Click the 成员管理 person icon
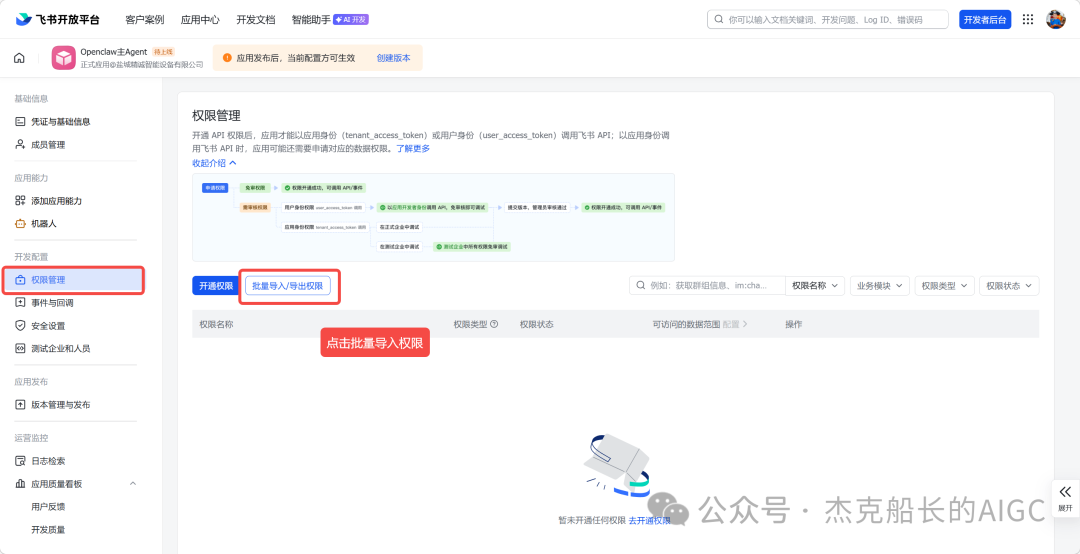The height and width of the screenshot is (554, 1080). (x=20, y=145)
